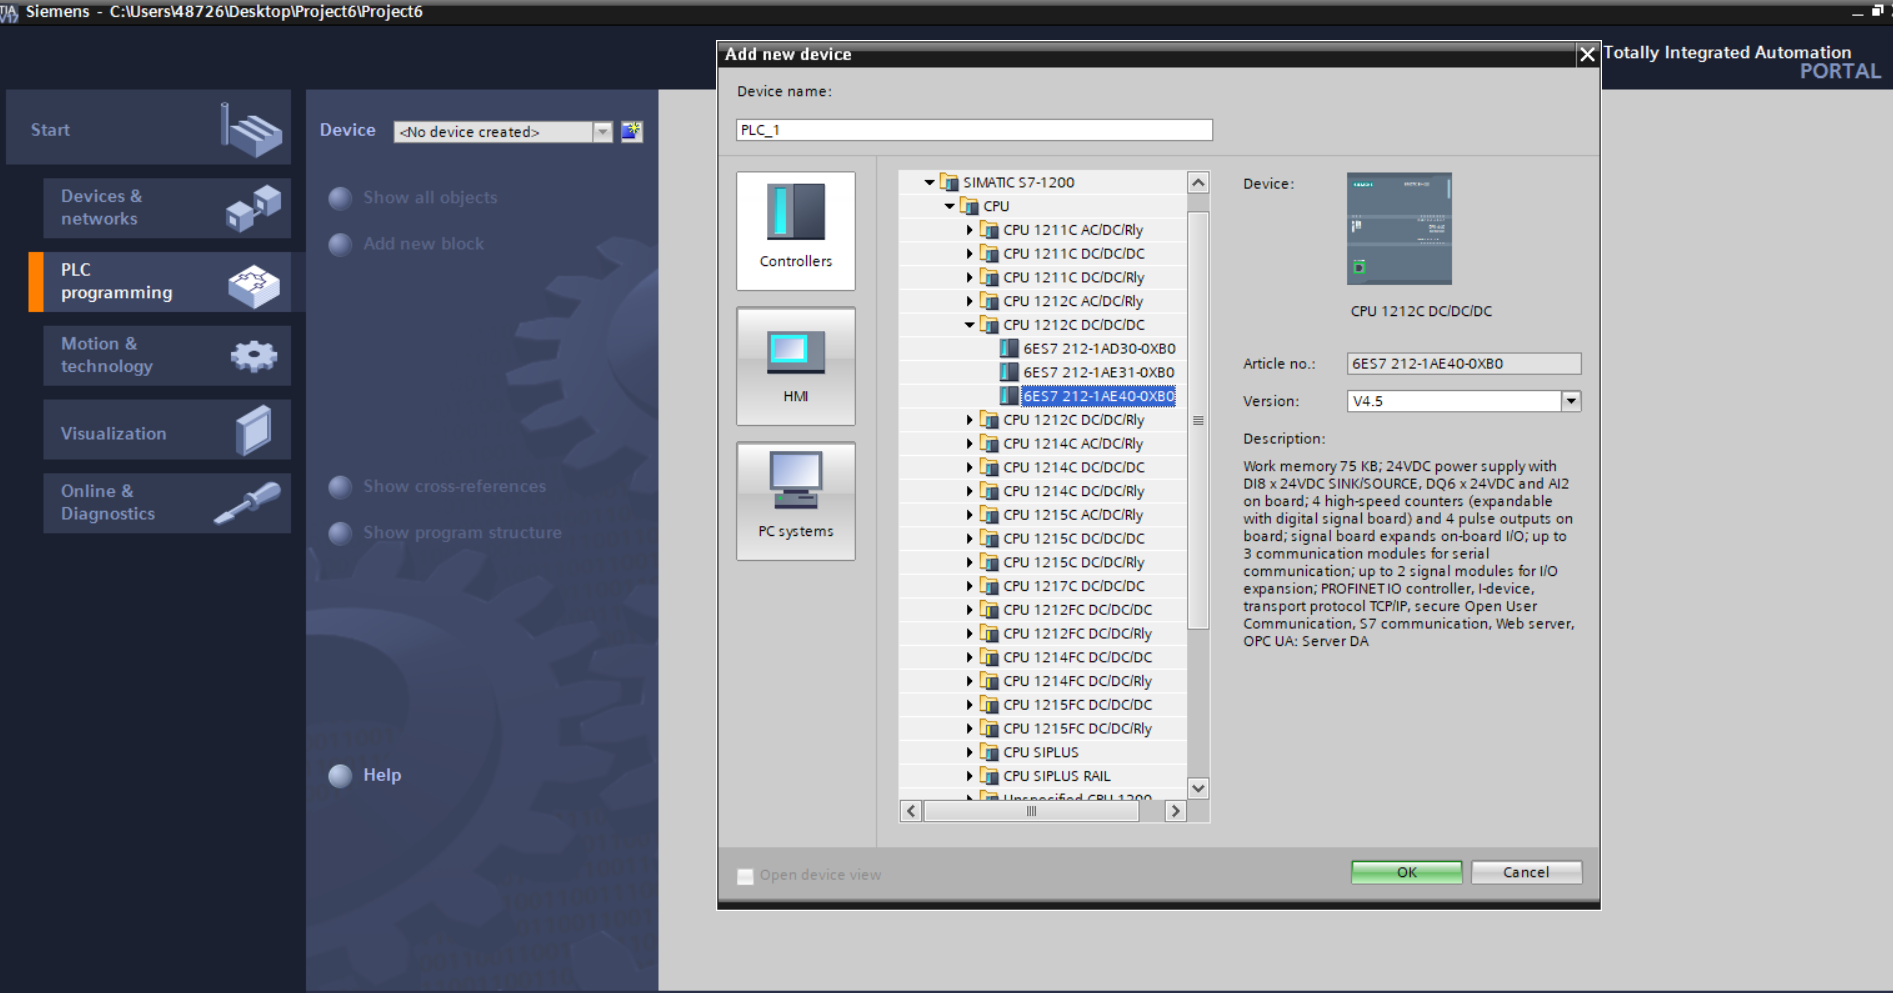Click the Show program structure bullet icon
The image size is (1893, 993).
click(340, 533)
